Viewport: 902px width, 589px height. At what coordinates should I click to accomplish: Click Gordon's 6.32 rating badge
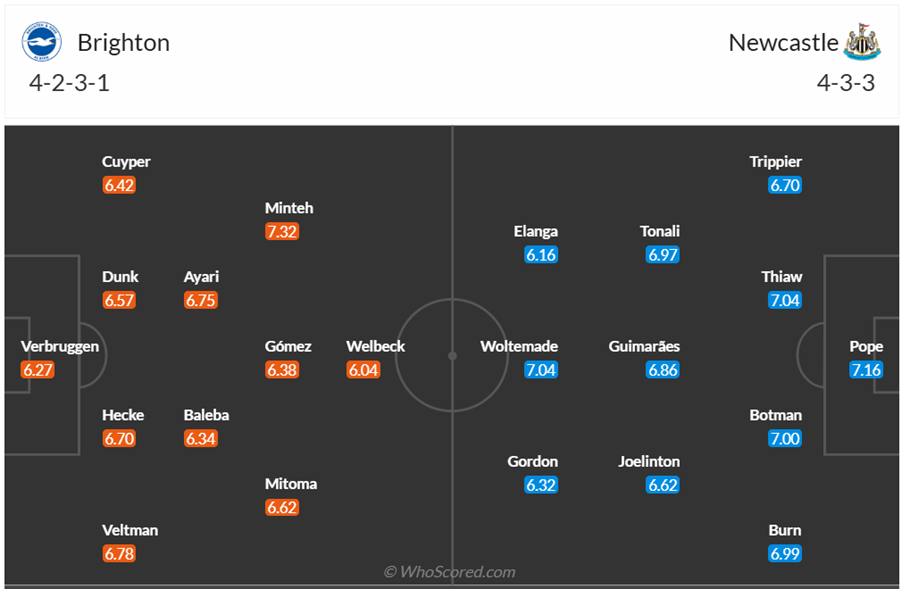[x=541, y=485]
